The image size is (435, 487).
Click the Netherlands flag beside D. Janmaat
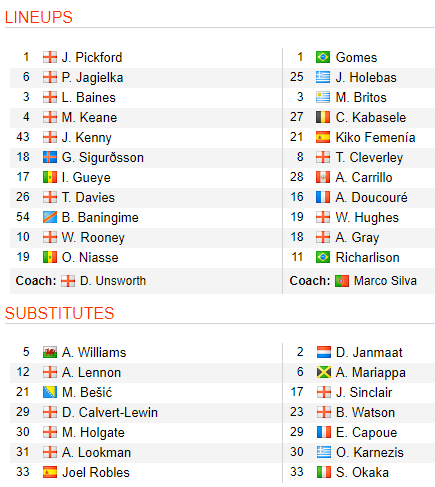click(x=323, y=352)
